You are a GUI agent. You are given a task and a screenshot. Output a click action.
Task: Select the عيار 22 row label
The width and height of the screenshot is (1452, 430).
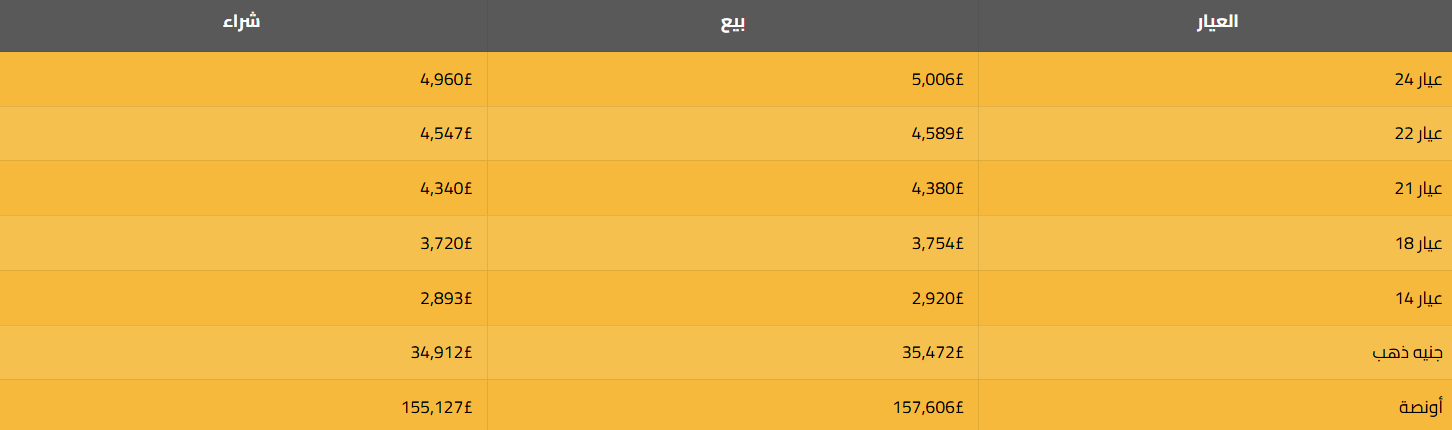[x=1418, y=134]
